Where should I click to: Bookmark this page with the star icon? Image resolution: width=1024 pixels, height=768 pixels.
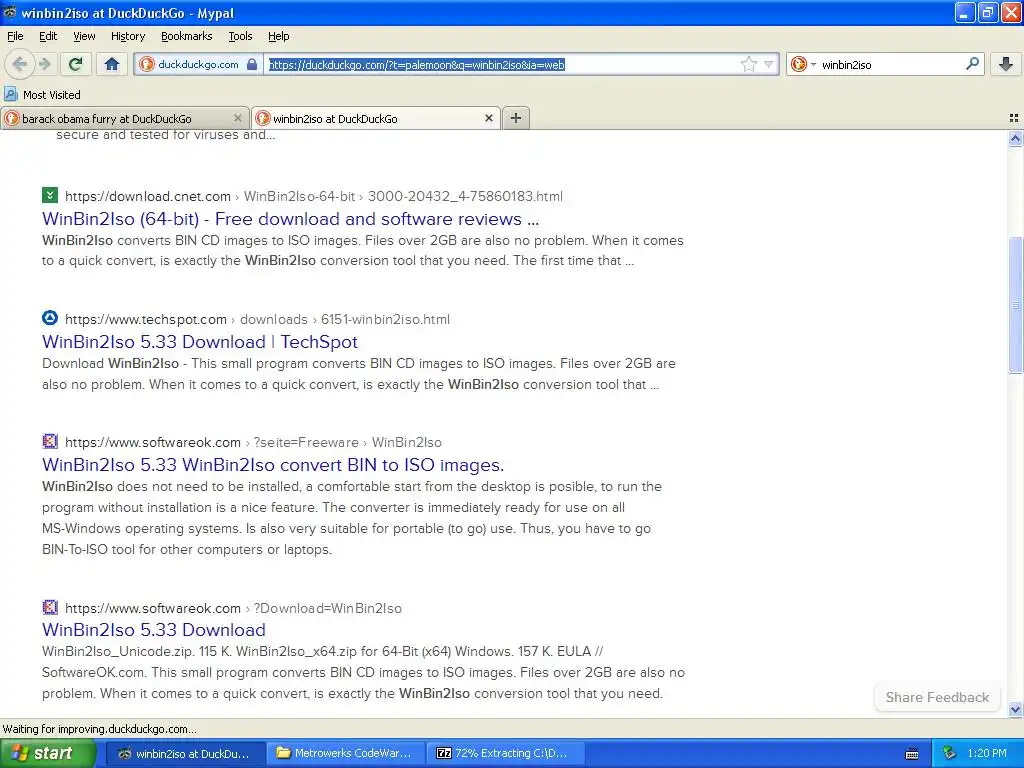tap(748, 64)
